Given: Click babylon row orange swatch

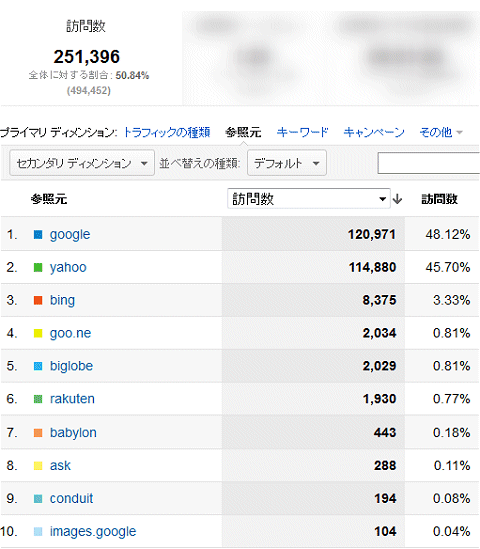Looking at the screenshot, I should click(x=38, y=433).
